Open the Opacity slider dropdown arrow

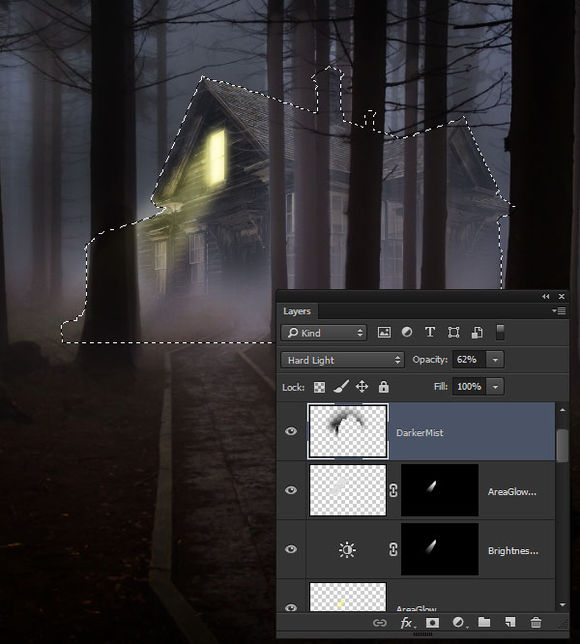coord(495,360)
